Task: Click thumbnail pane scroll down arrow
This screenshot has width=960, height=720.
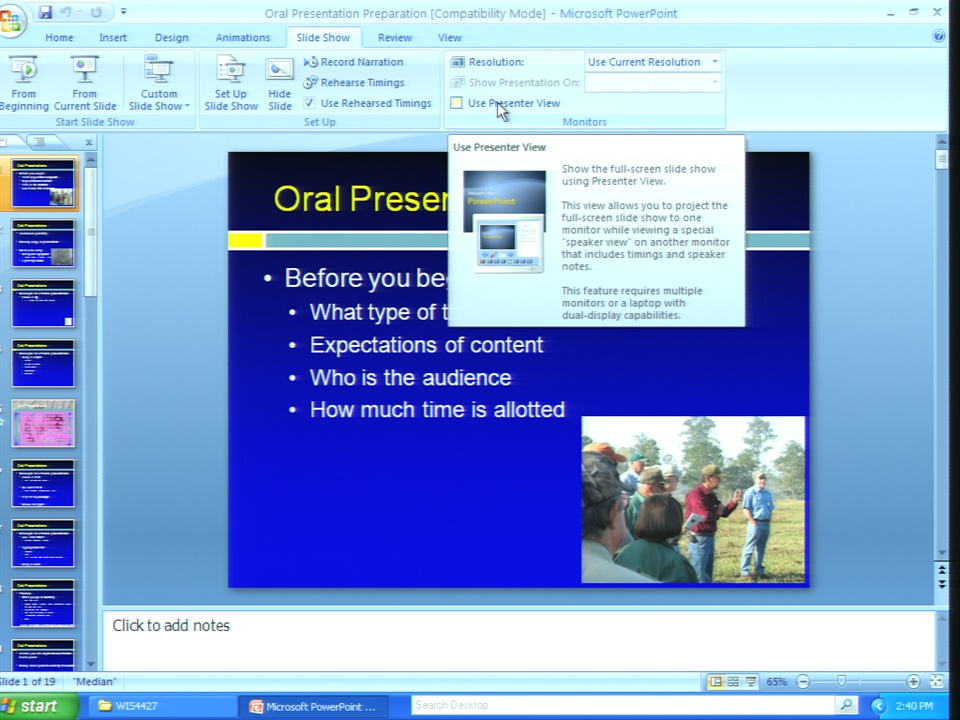Action: point(91,664)
